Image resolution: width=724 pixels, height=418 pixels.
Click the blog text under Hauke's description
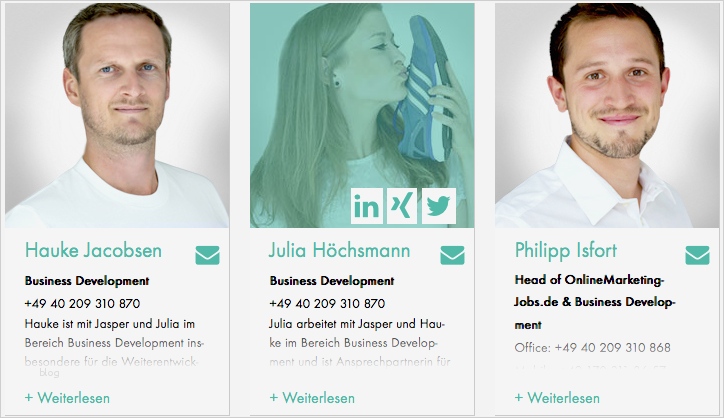pos(49,372)
